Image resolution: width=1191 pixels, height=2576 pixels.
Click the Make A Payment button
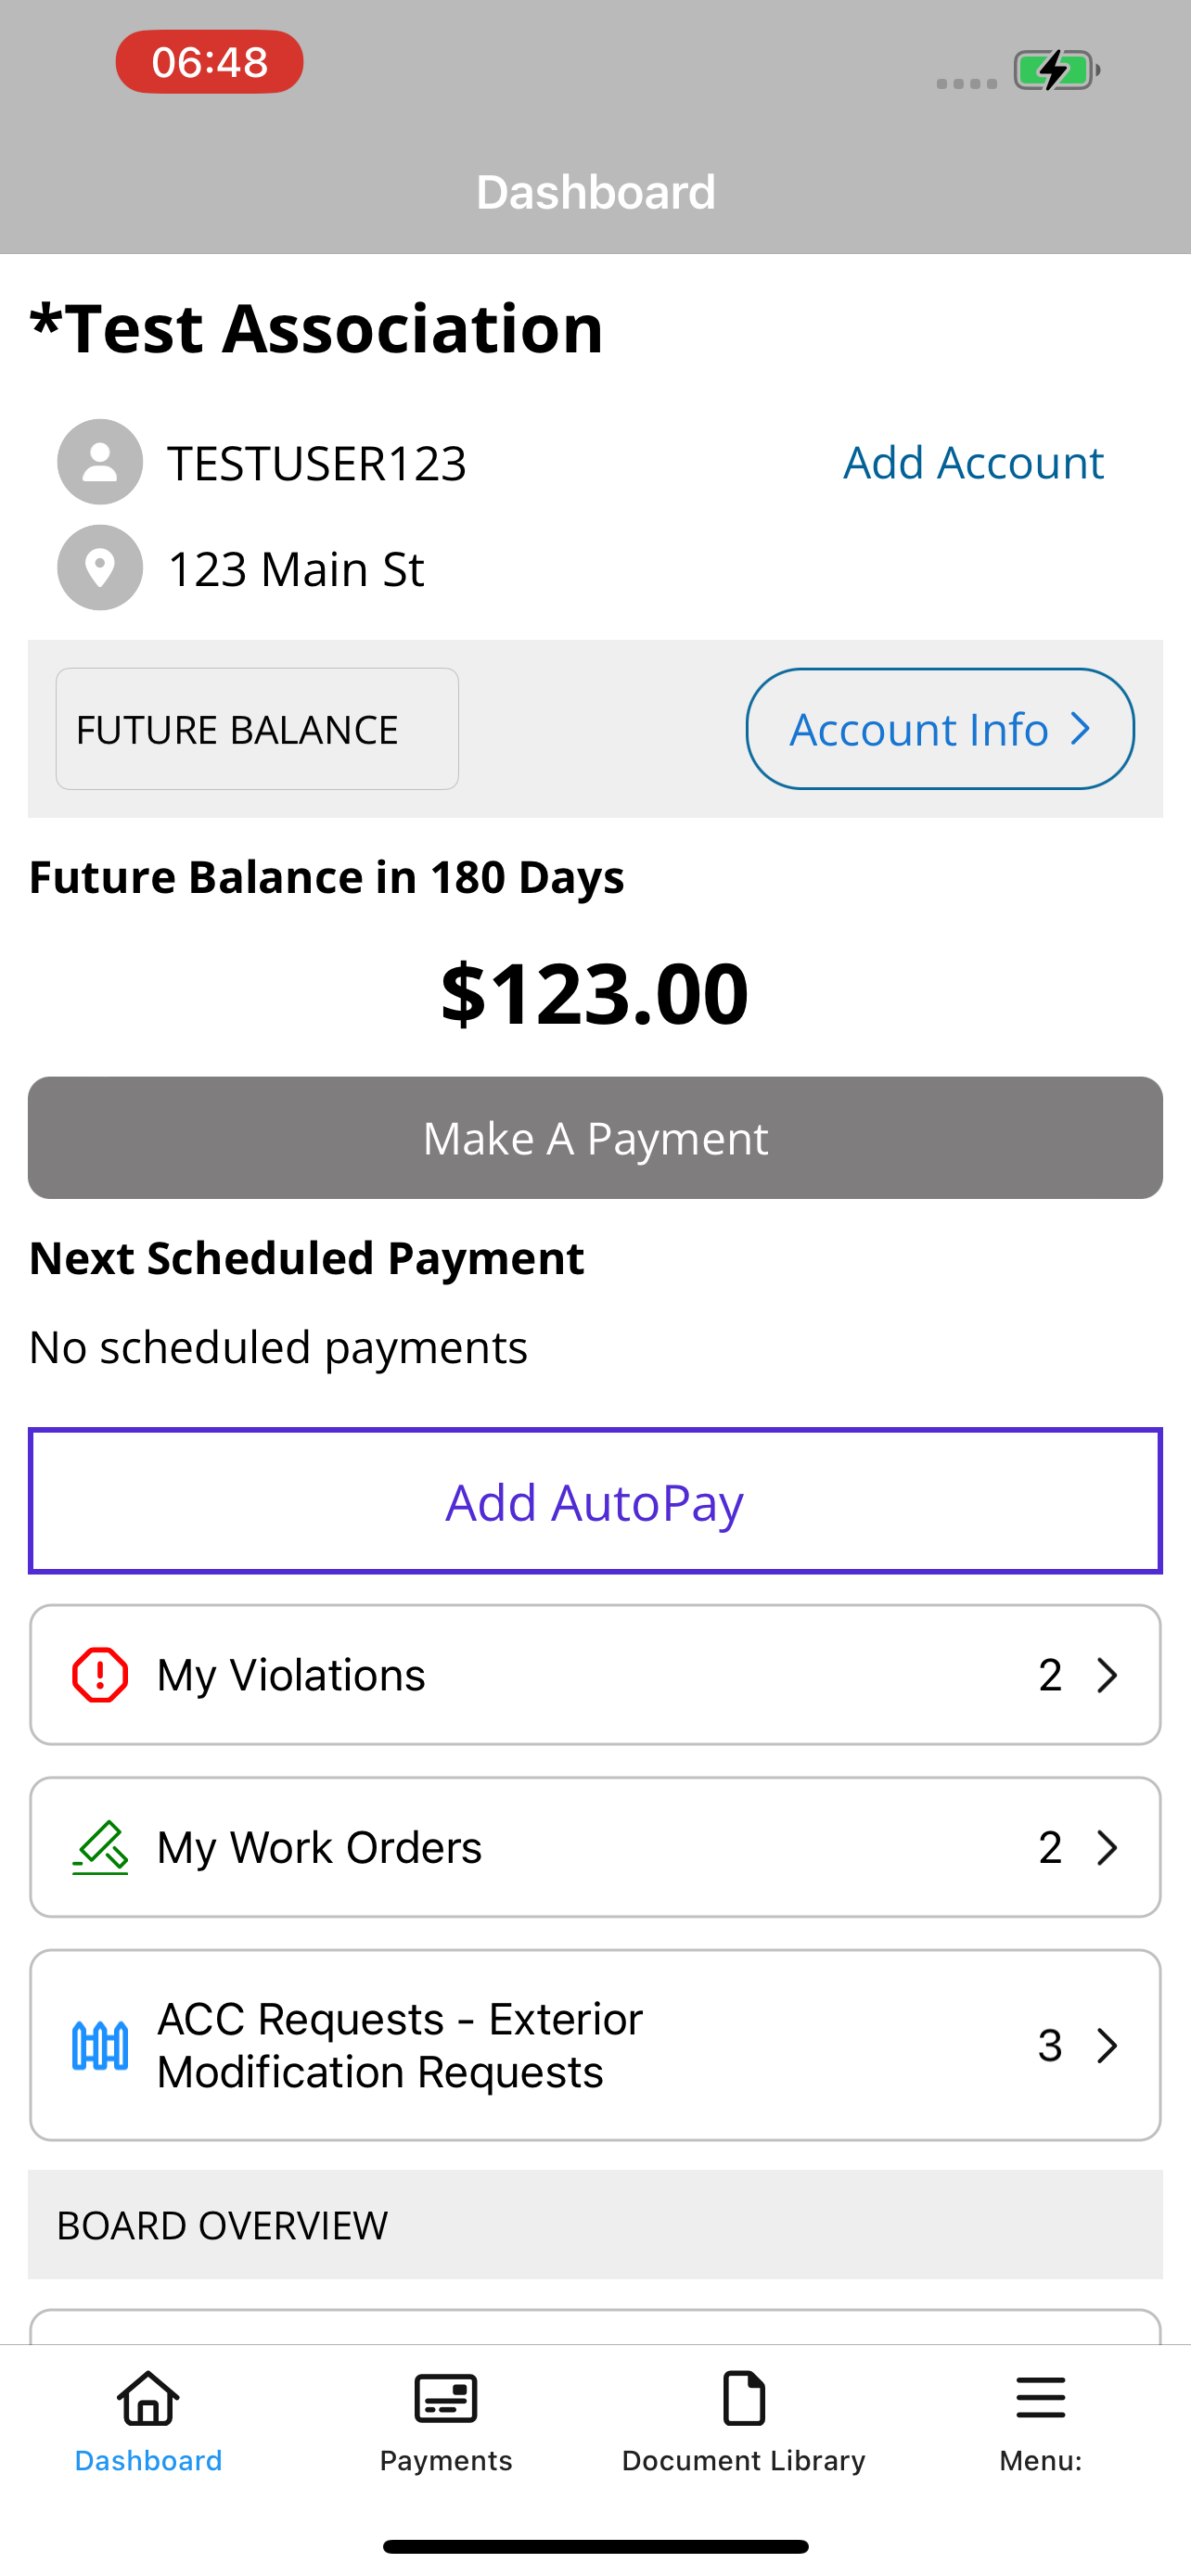click(x=595, y=1138)
